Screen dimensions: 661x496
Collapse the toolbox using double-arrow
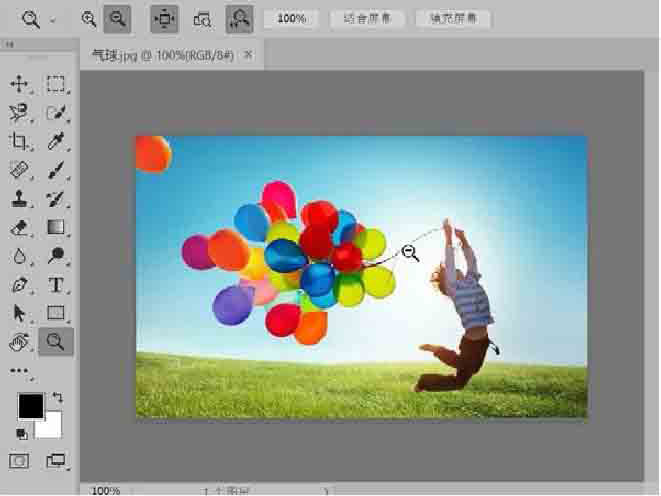(x=9, y=44)
